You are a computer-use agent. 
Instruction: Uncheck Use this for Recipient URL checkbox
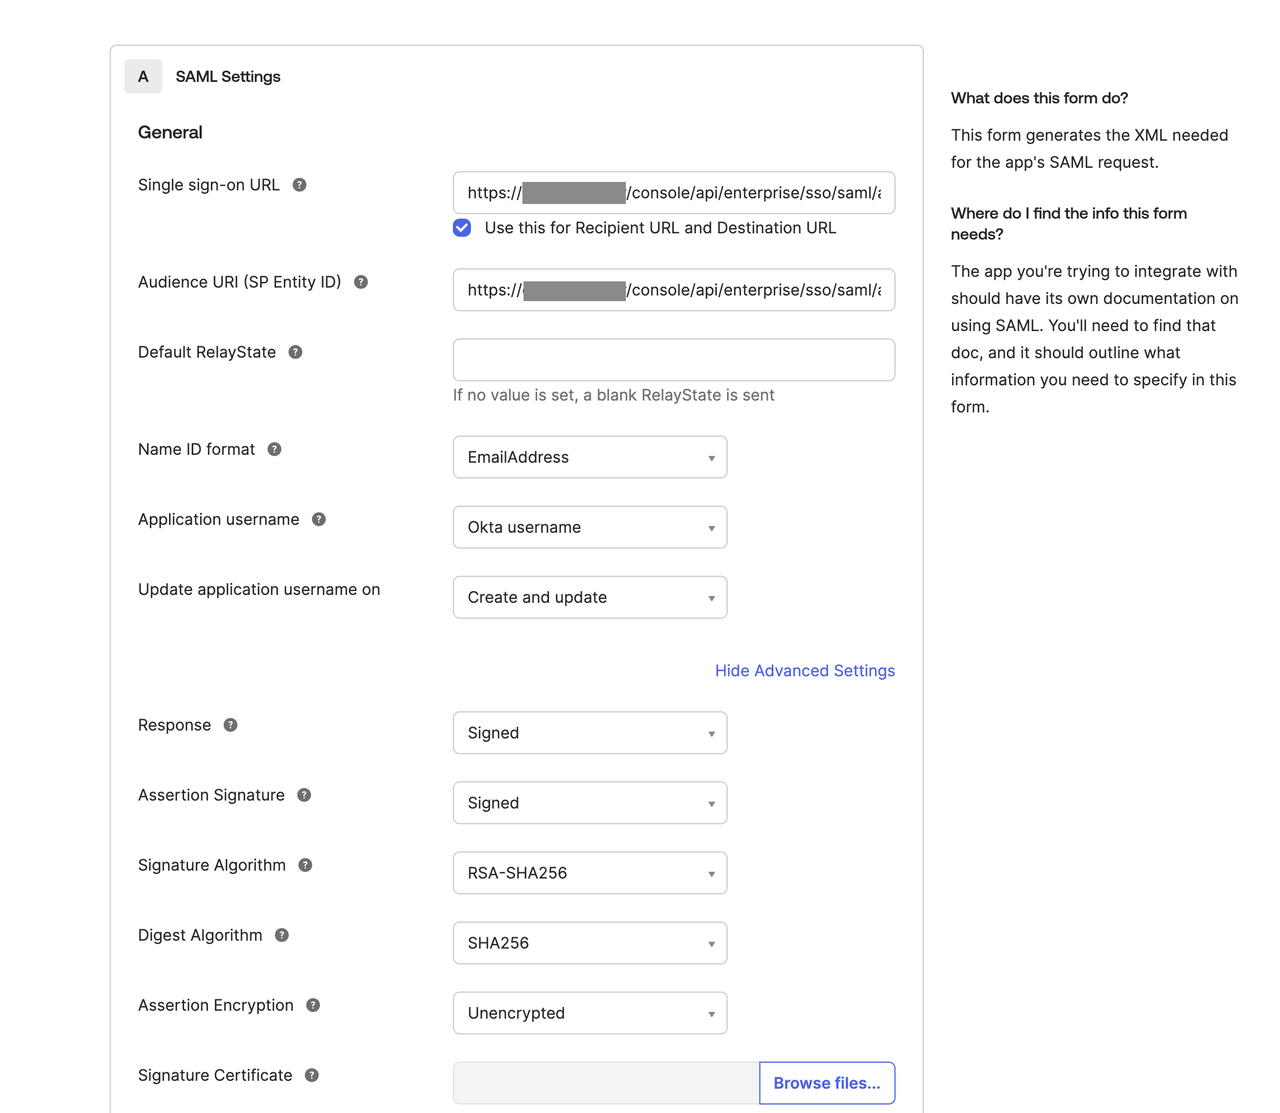462,228
